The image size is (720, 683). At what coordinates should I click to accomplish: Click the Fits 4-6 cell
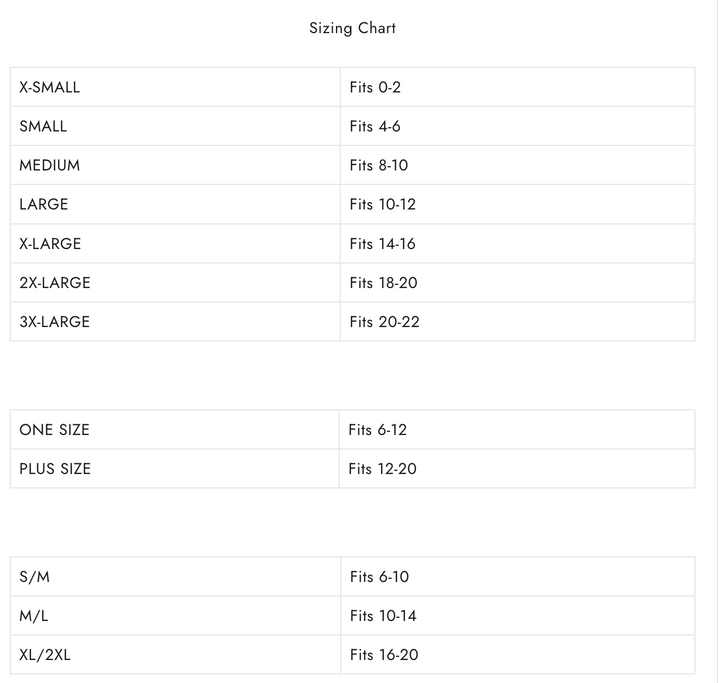[518, 126]
